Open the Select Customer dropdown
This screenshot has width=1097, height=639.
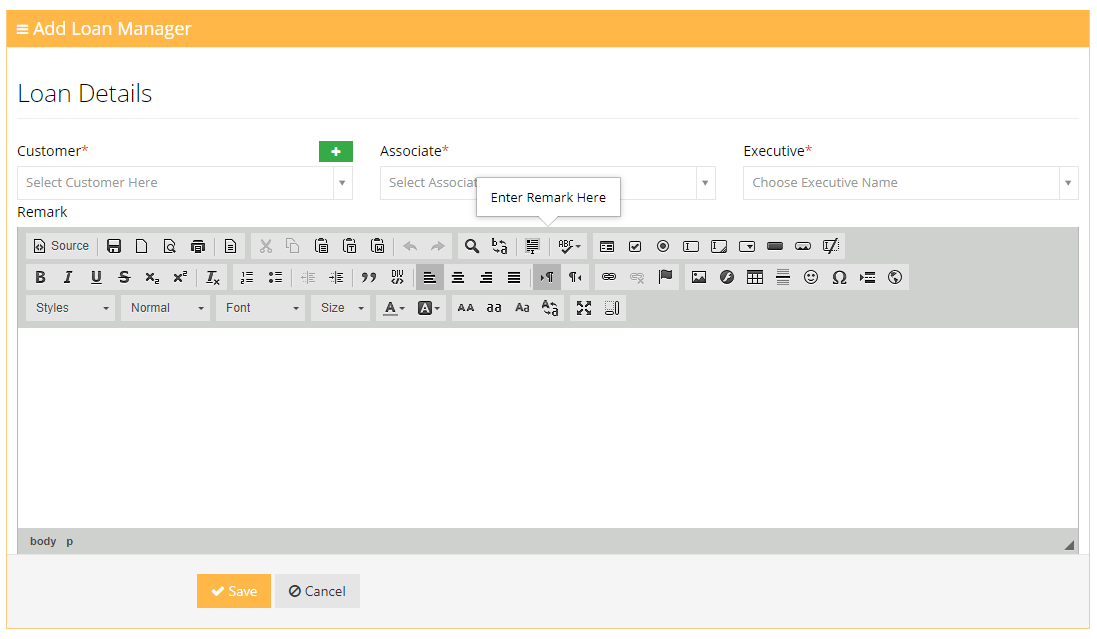[x=185, y=183]
